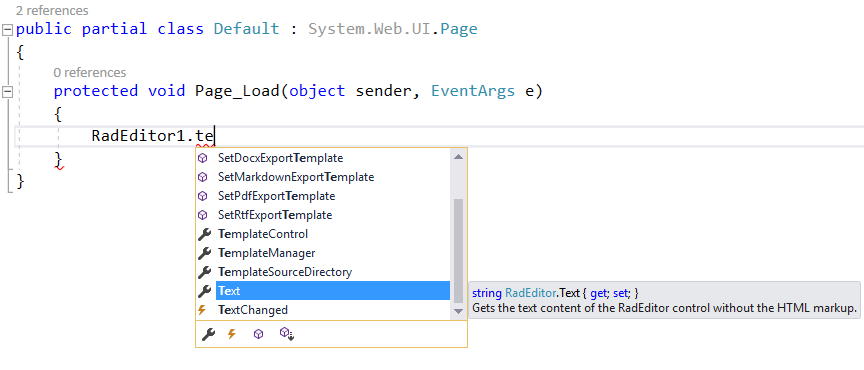864x370 pixels.
Task: Click method cube icon beside SetRtfExportTemplate
Action: (x=203, y=215)
